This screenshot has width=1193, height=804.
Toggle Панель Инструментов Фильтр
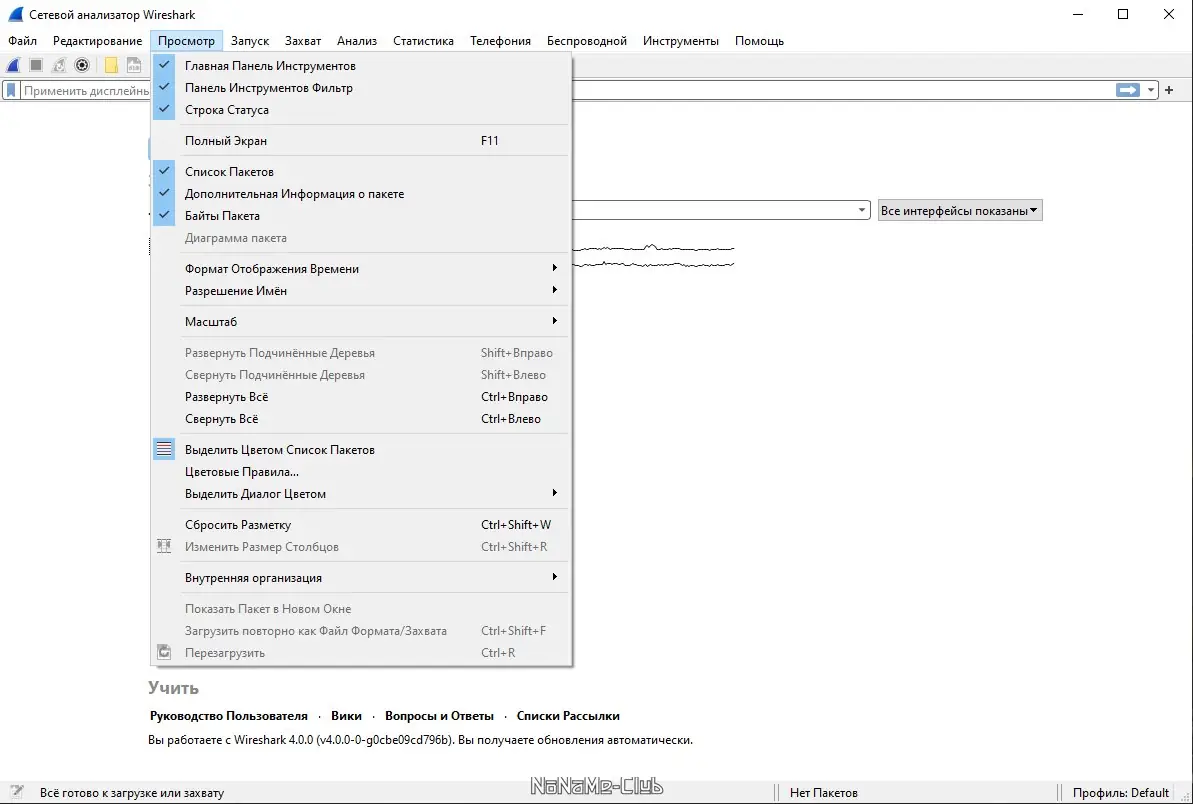click(360, 87)
